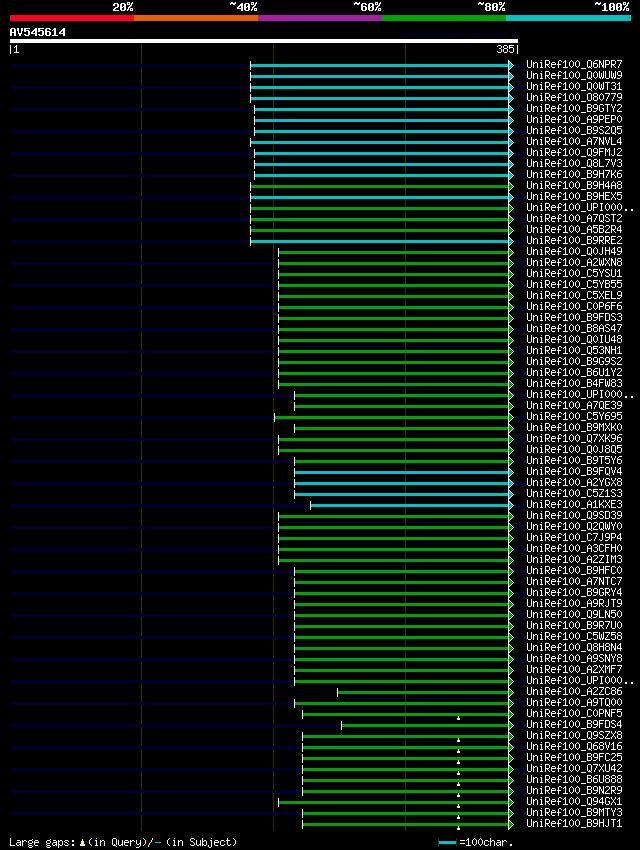
Task: Open hit UniRef100_Q94GX1
Action: click(574, 802)
